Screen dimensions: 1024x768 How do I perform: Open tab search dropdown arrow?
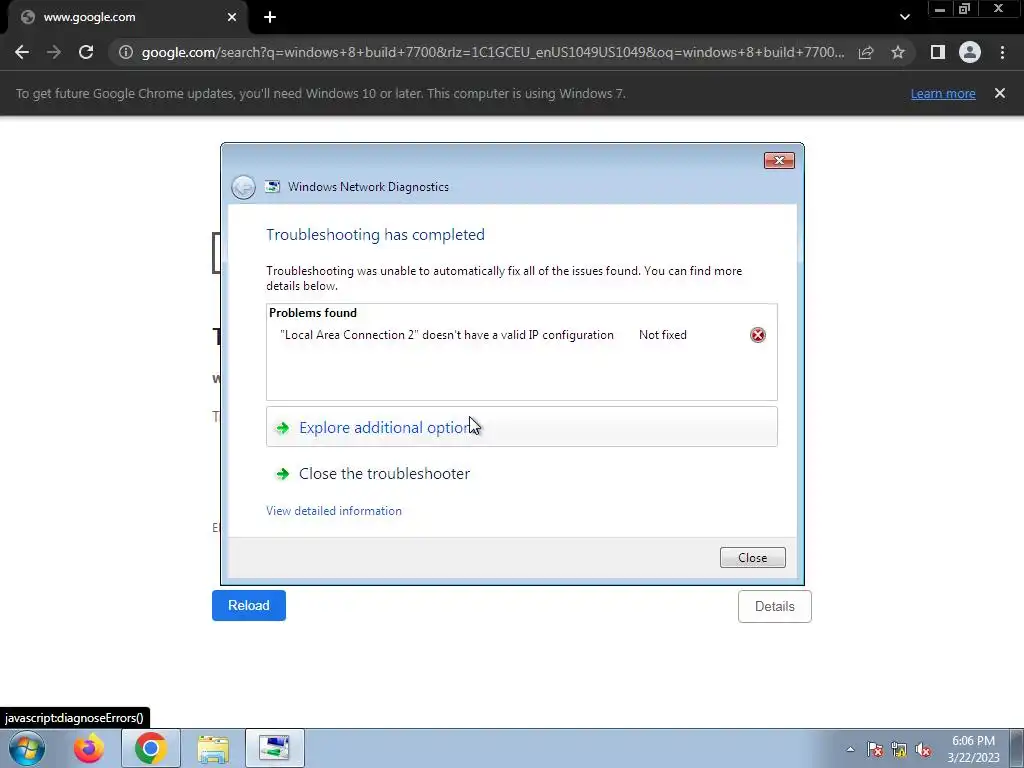coord(904,18)
